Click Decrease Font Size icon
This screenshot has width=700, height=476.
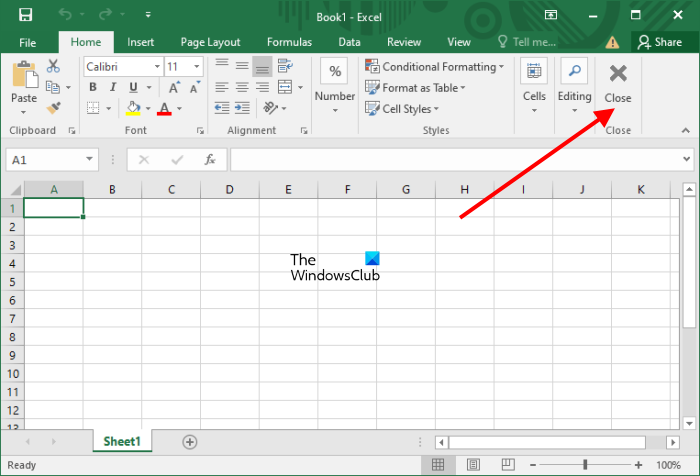click(195, 87)
